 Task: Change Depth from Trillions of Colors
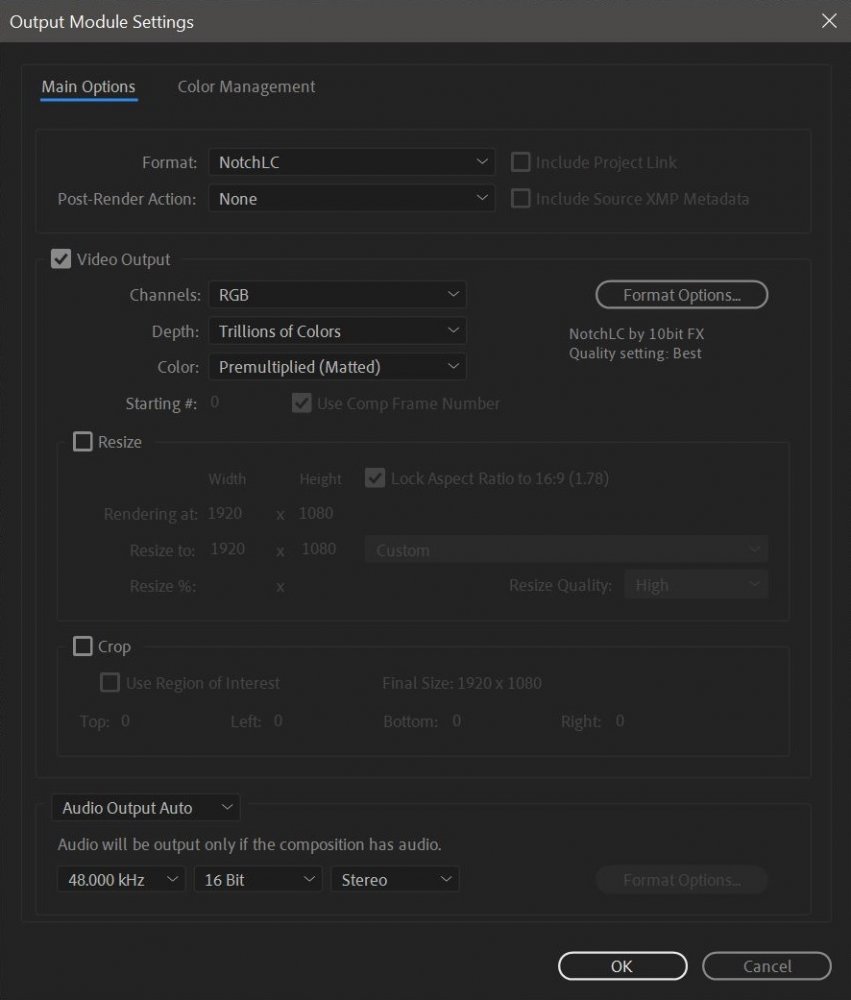click(337, 331)
